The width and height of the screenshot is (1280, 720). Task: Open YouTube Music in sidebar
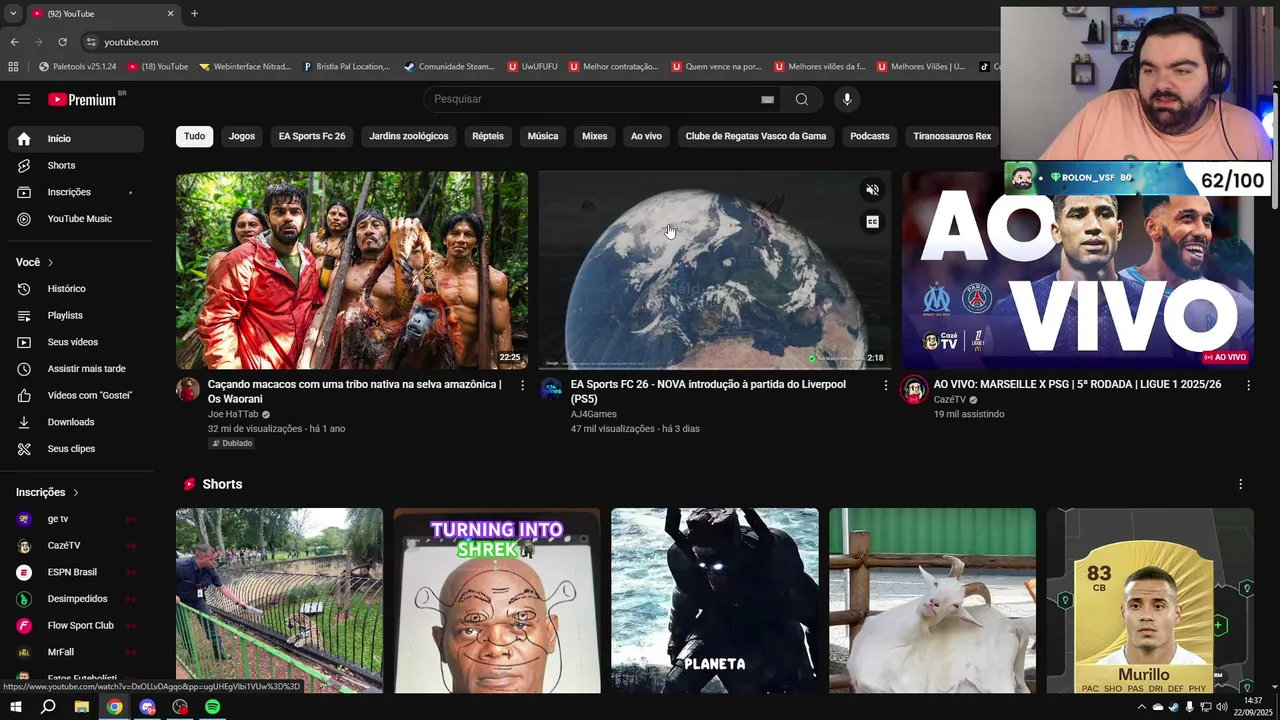(x=76, y=219)
